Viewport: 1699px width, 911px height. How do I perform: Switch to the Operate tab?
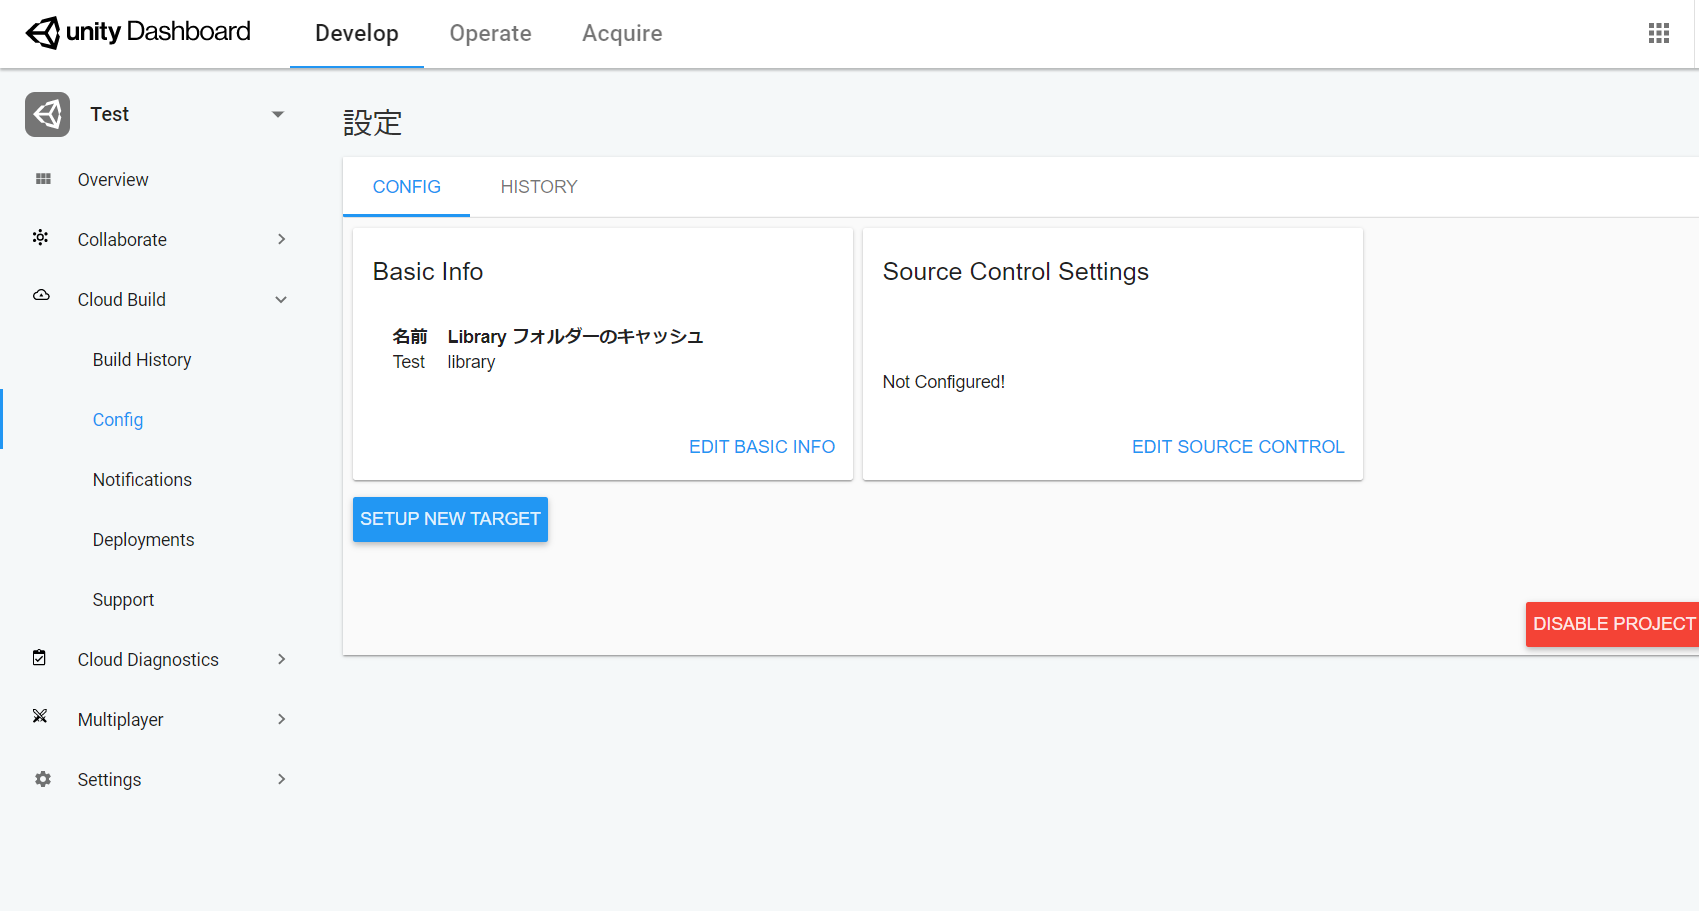[x=490, y=34]
